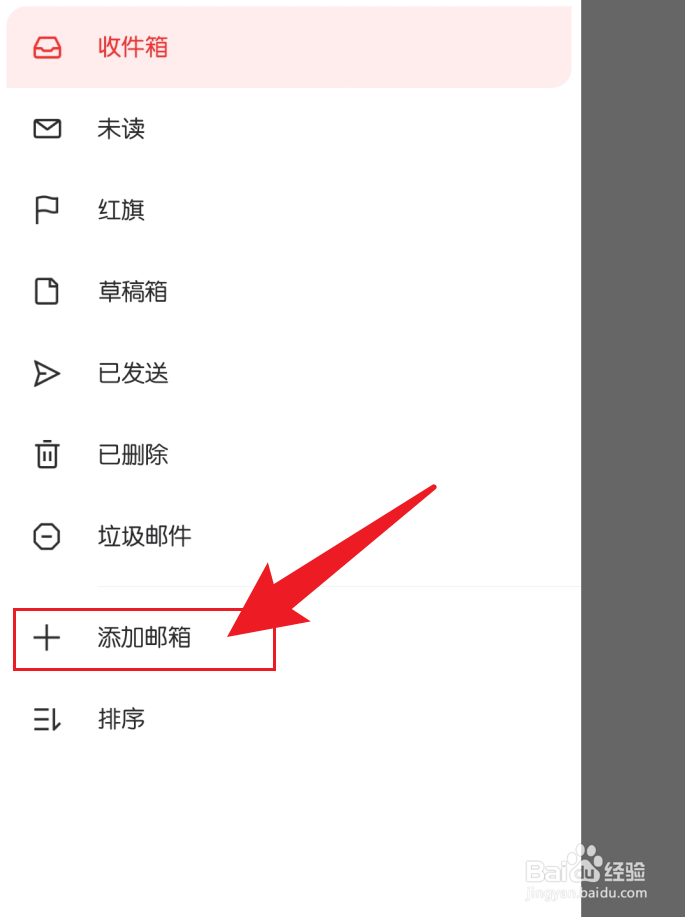Dismiss the drawer via the gray overlay
The height and width of the screenshot is (917, 685).
point(633,409)
